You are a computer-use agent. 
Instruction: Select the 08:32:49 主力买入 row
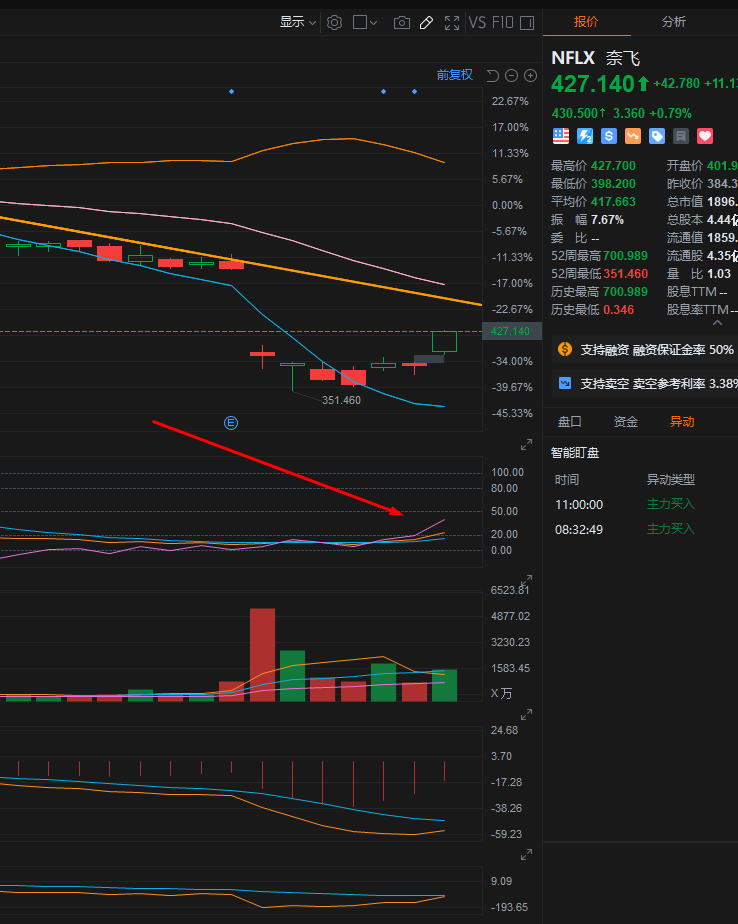point(640,529)
